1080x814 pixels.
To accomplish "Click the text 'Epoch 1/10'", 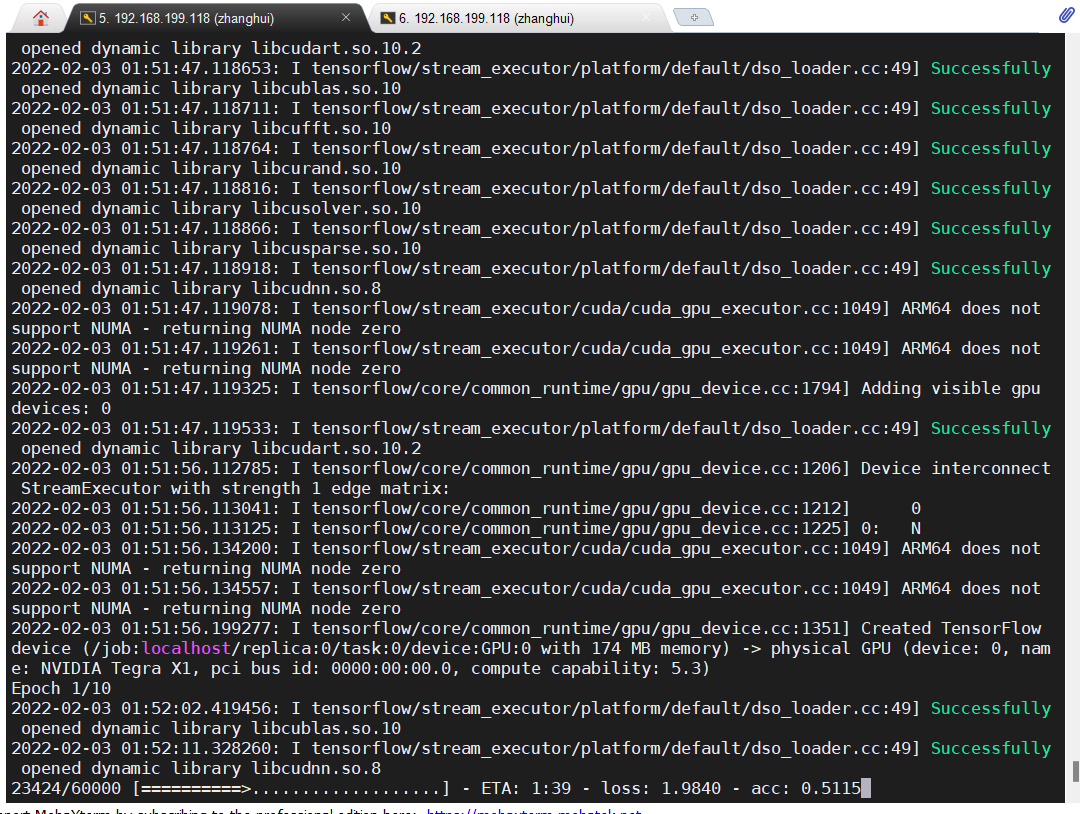I will [x=61, y=688].
